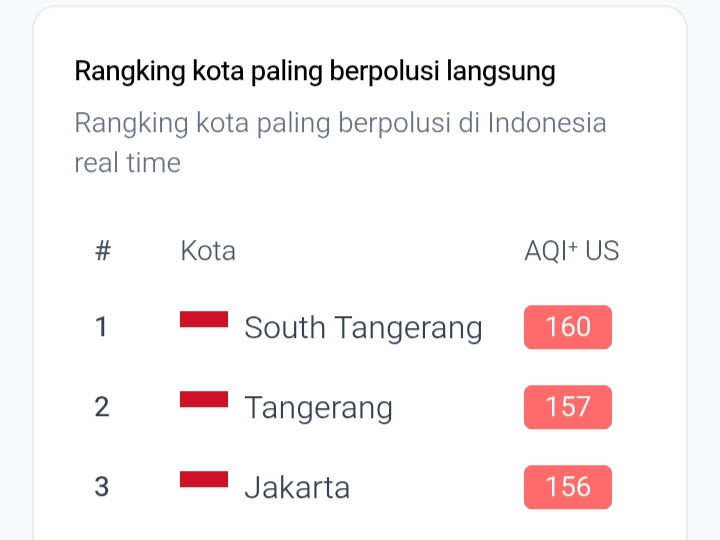
Task: Select the rank number 1
Action: pos(101,327)
